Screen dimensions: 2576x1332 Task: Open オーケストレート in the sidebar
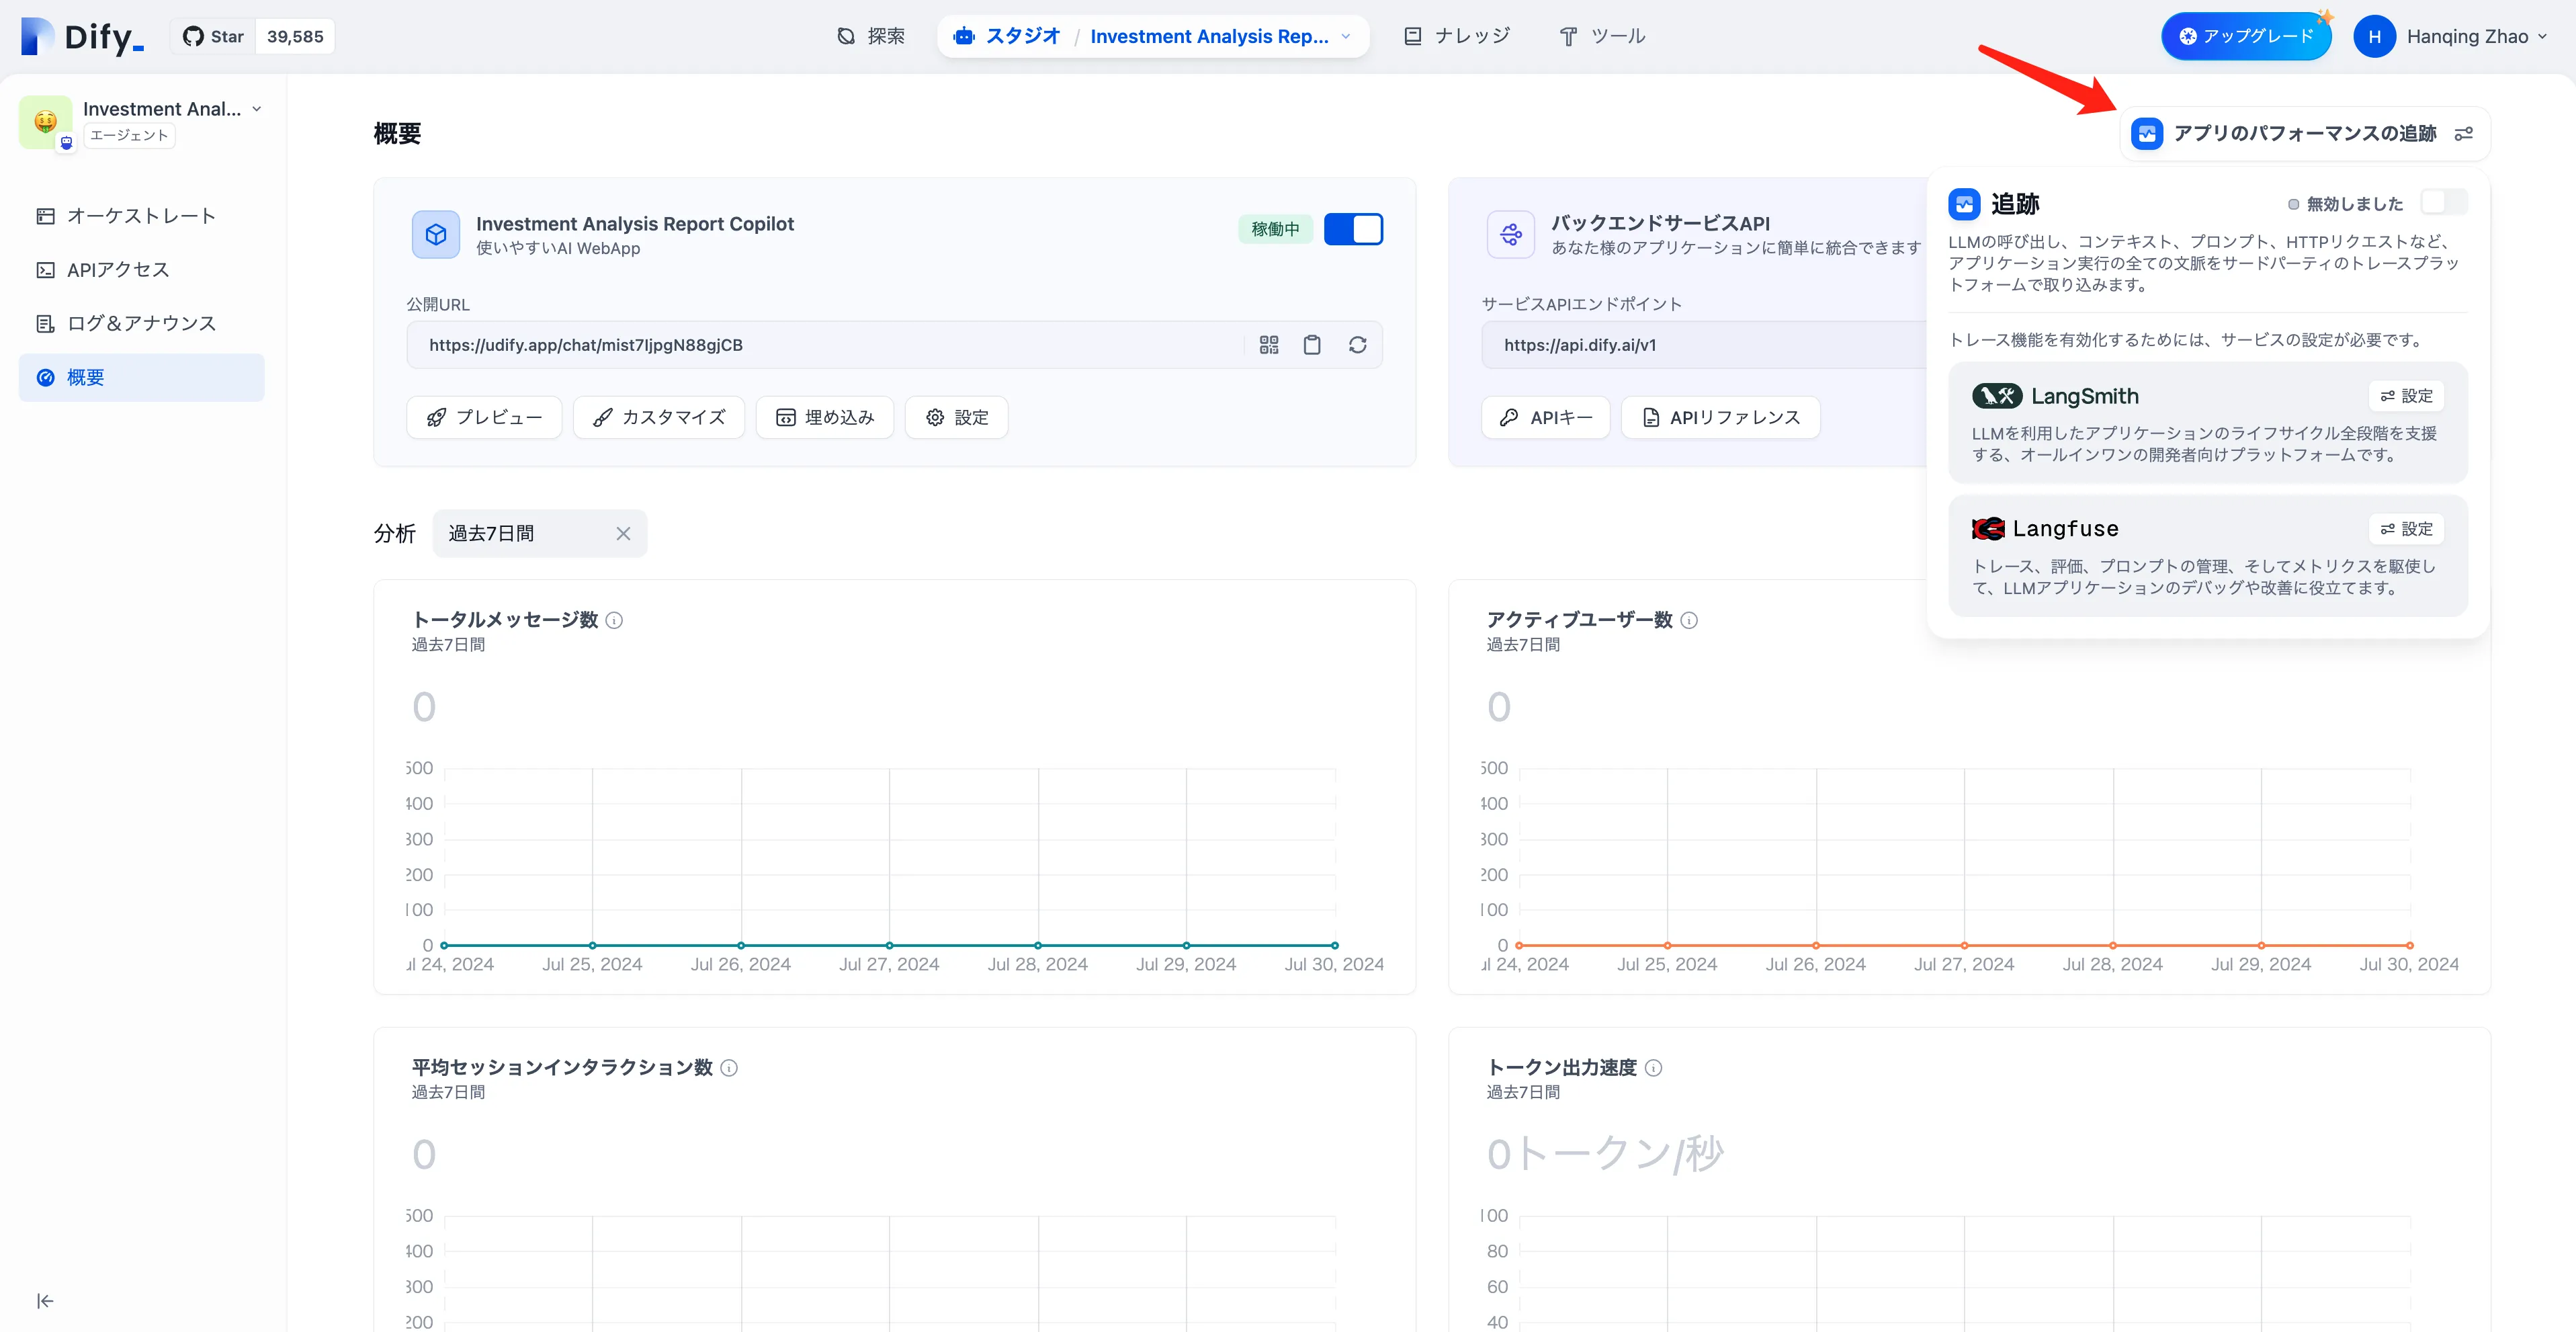point(141,216)
